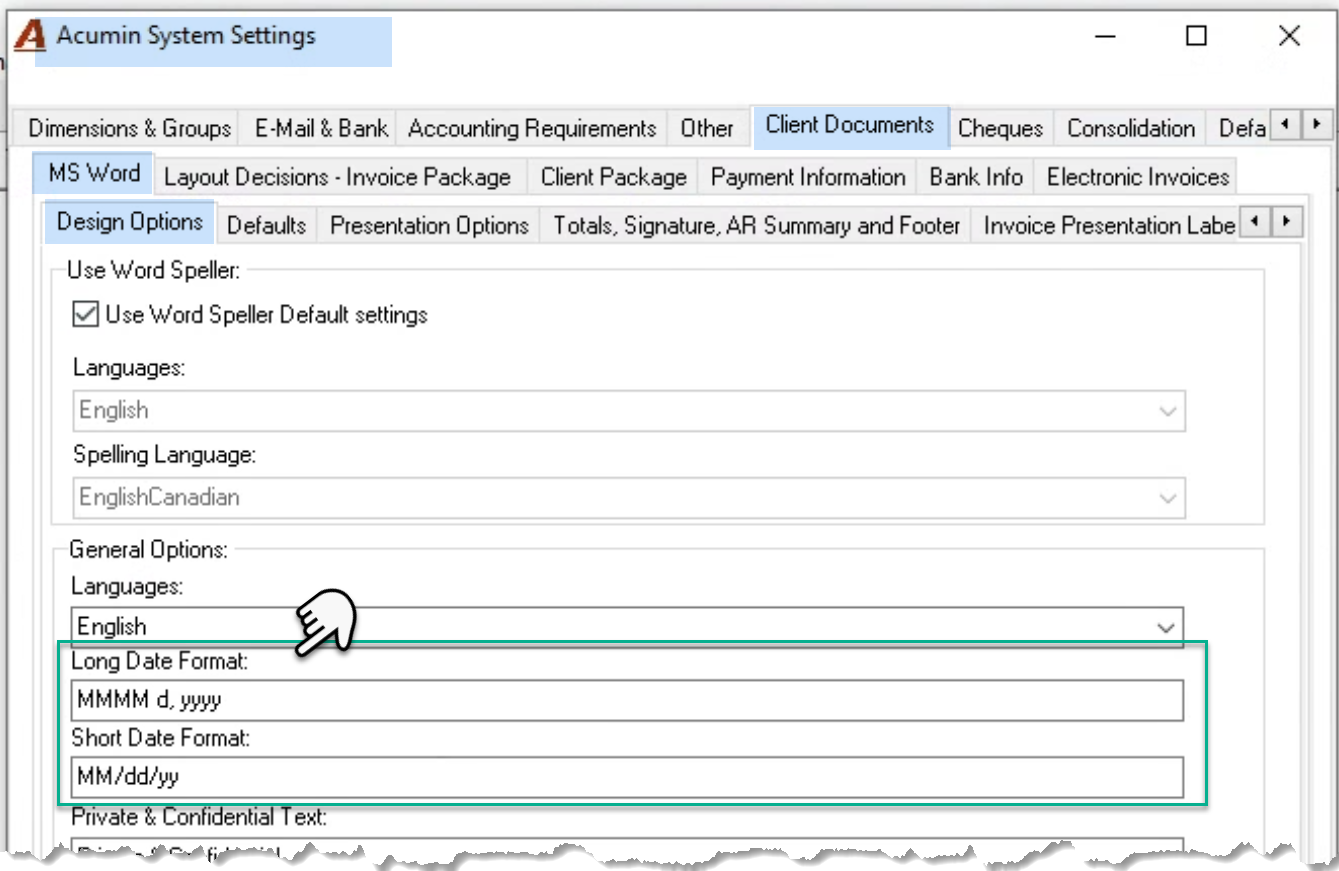Select the Client Documents tab
This screenshot has width=1339, height=871.
pyautogui.click(x=849, y=126)
